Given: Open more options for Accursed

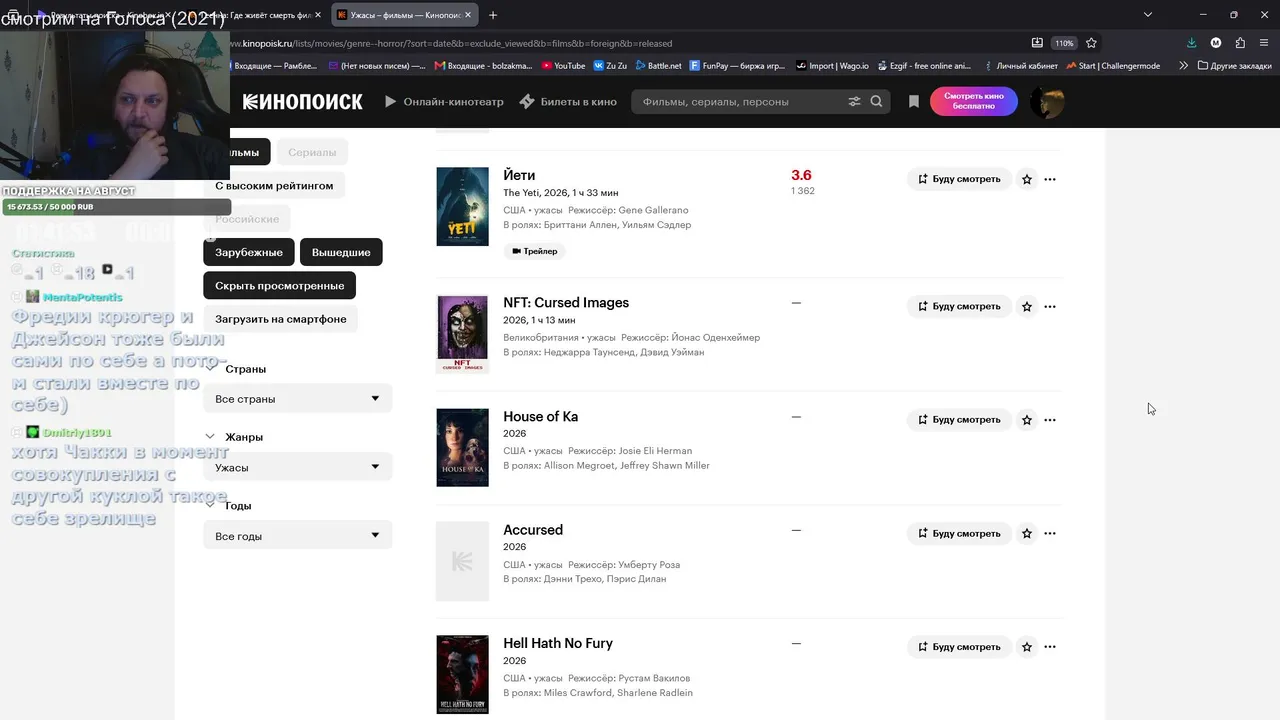Looking at the screenshot, I should pos(1050,533).
